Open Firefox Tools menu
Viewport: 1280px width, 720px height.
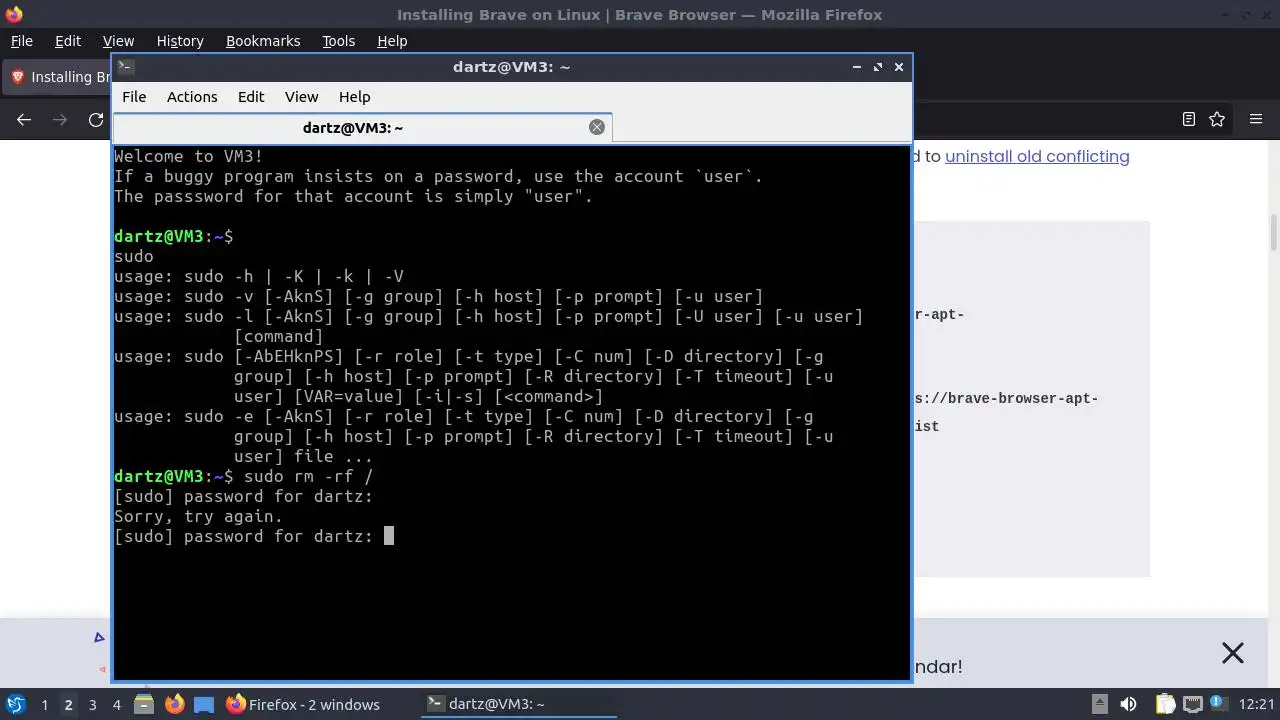(339, 41)
